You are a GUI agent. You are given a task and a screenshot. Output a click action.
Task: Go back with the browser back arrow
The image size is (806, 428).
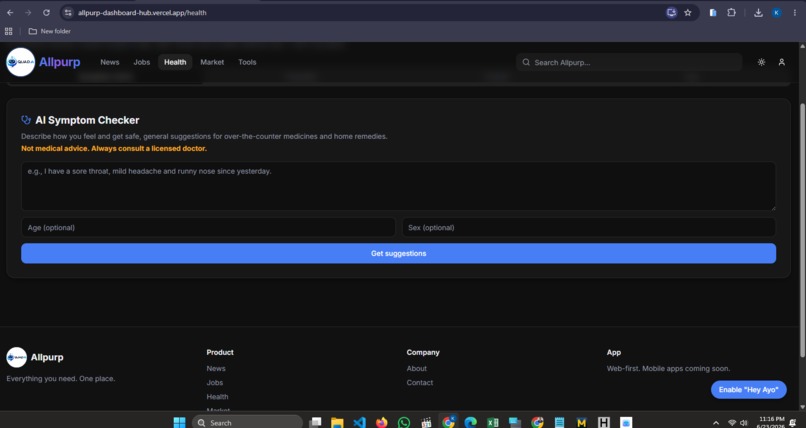coord(10,12)
